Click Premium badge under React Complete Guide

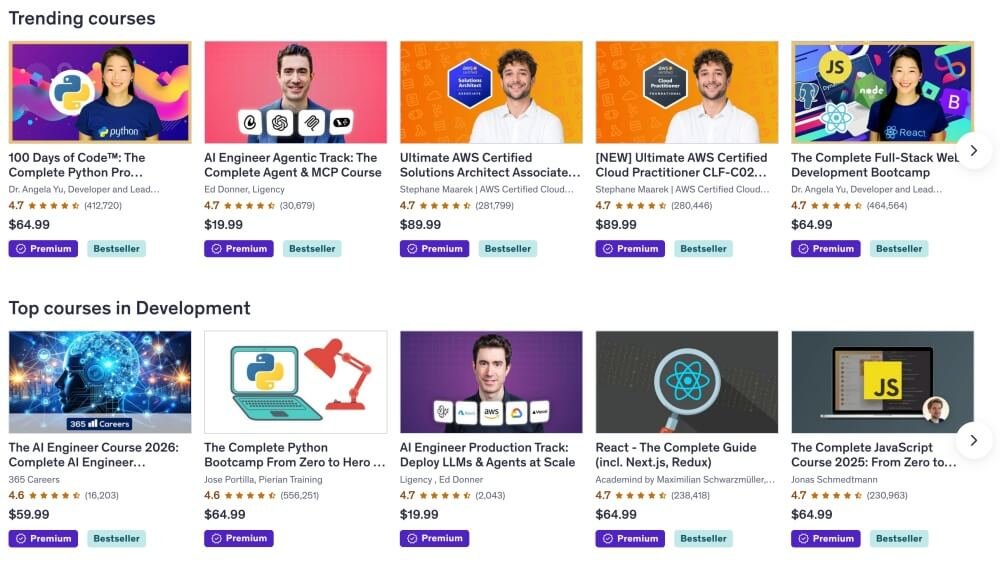631,539
